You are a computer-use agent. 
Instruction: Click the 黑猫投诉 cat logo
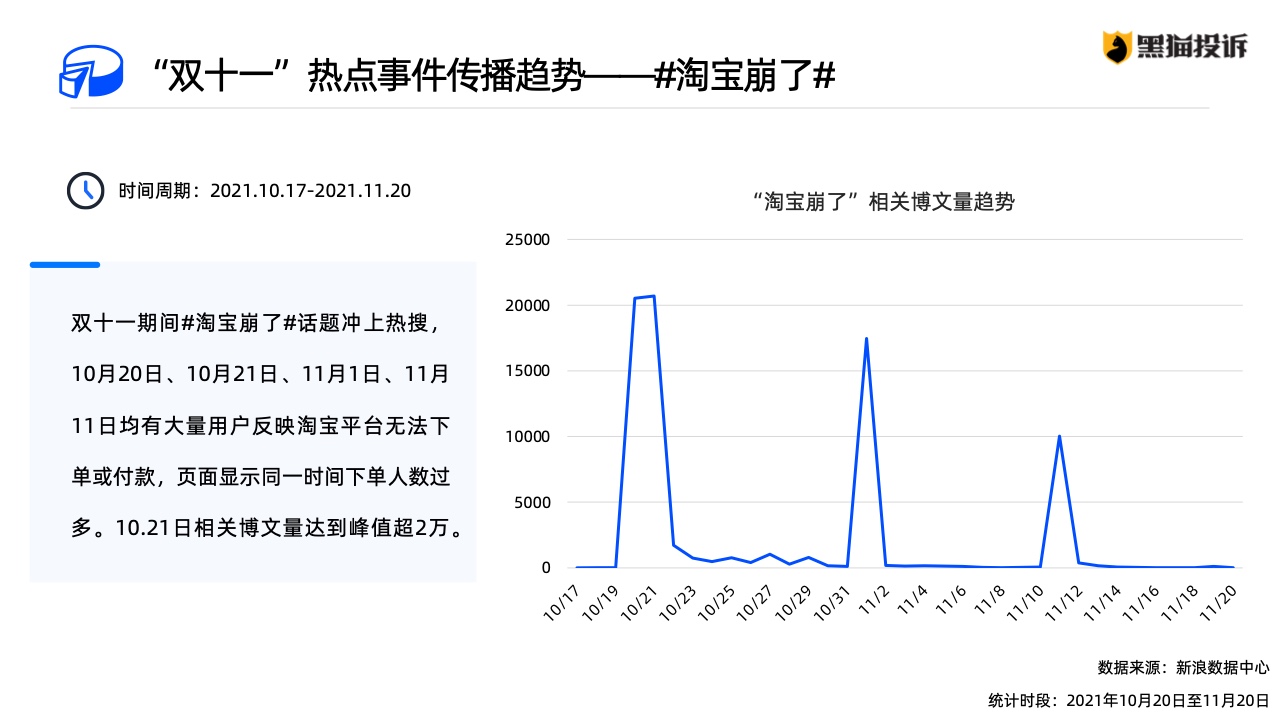1116,46
